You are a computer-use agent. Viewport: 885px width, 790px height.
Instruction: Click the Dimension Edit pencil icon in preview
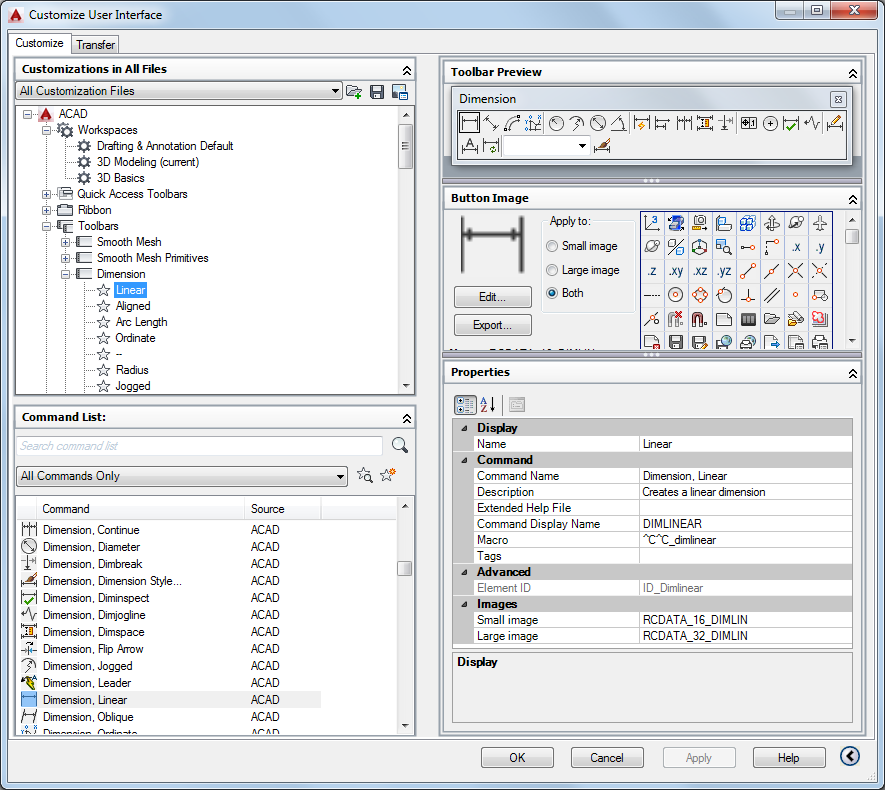click(835, 122)
